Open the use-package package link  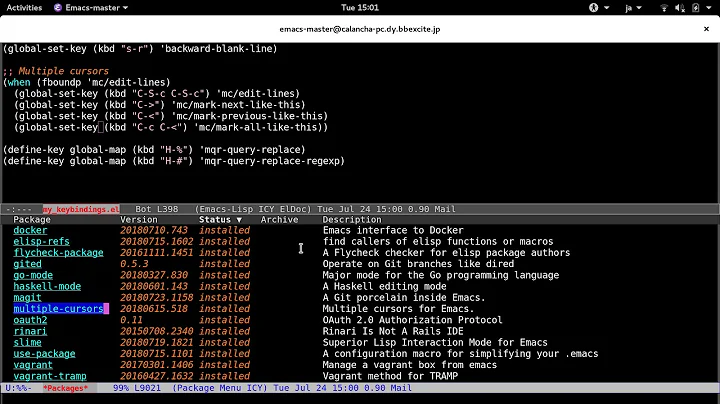(44, 354)
